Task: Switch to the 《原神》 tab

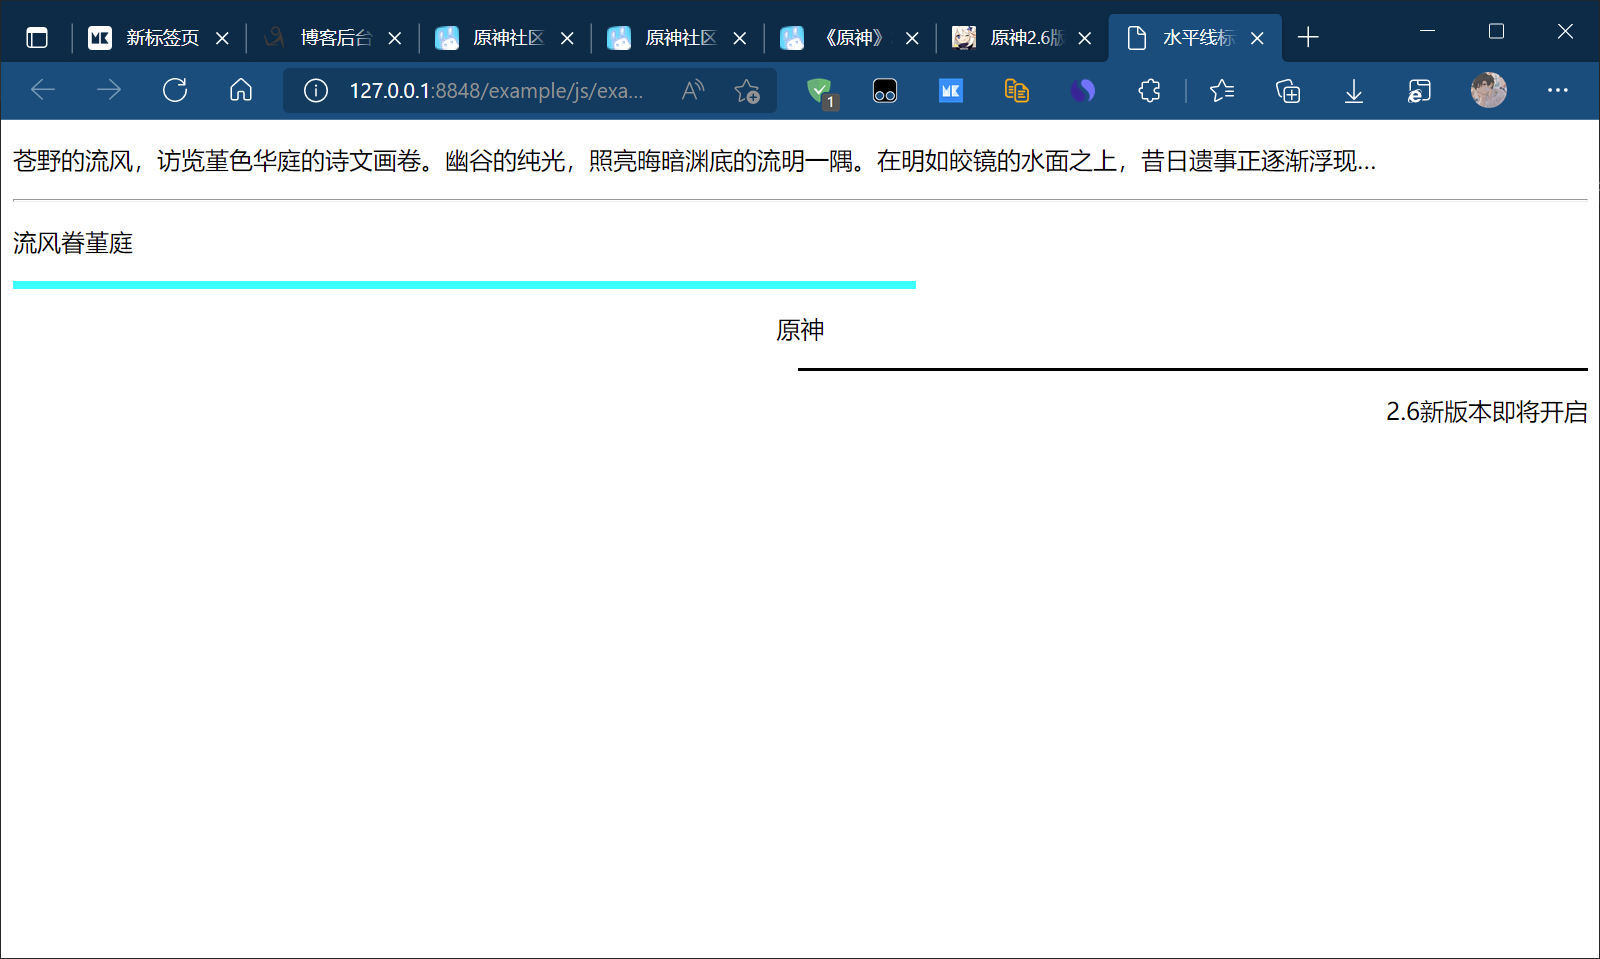Action: (x=850, y=38)
